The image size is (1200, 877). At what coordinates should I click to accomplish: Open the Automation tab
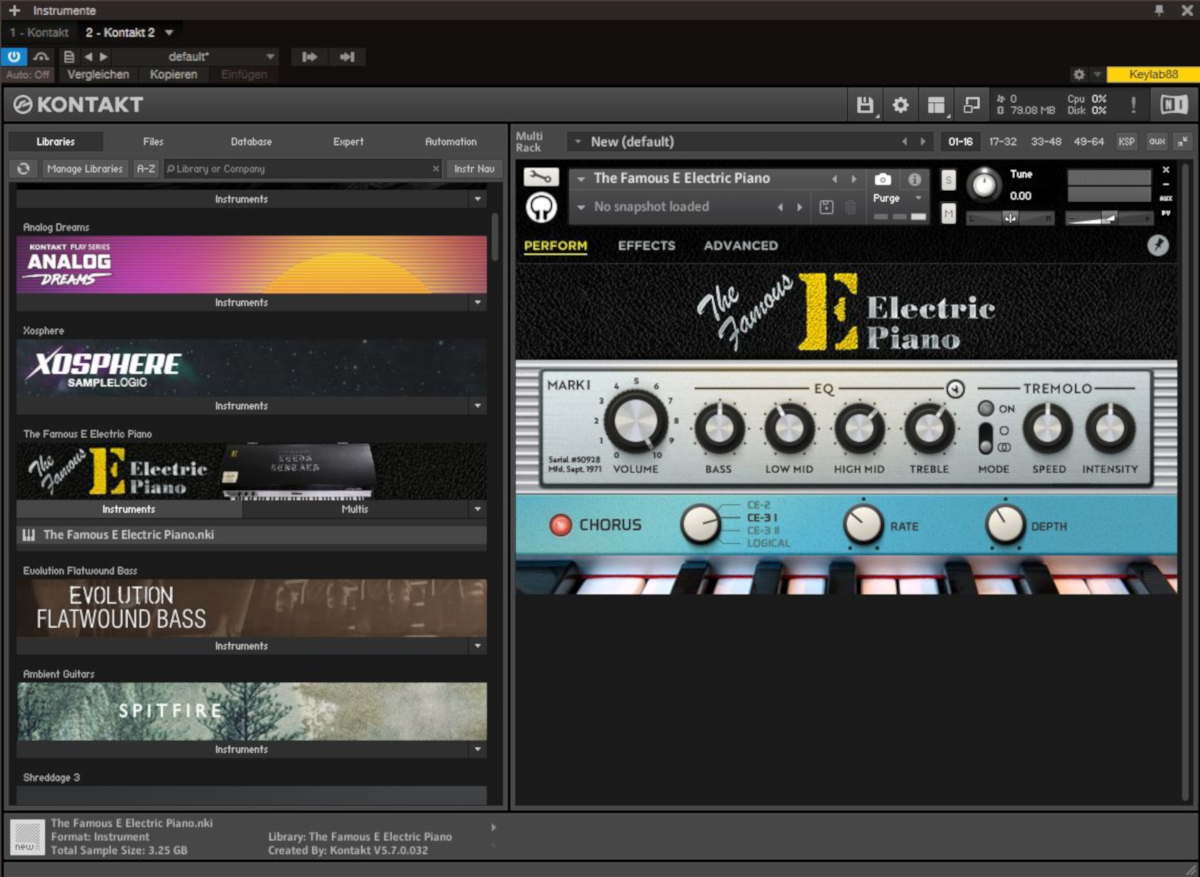pyautogui.click(x=451, y=142)
